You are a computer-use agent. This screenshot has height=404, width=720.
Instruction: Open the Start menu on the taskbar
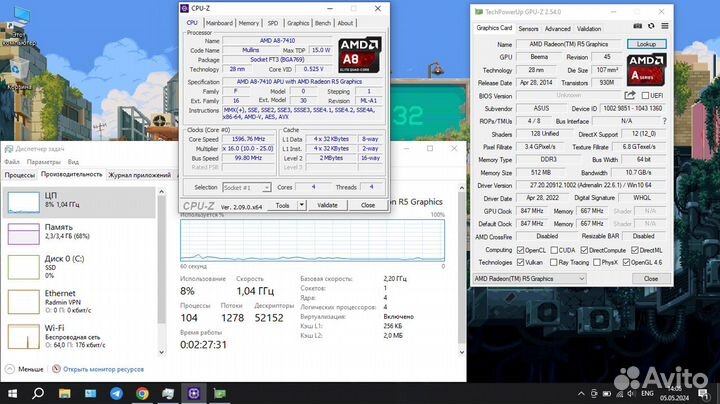click(12, 393)
